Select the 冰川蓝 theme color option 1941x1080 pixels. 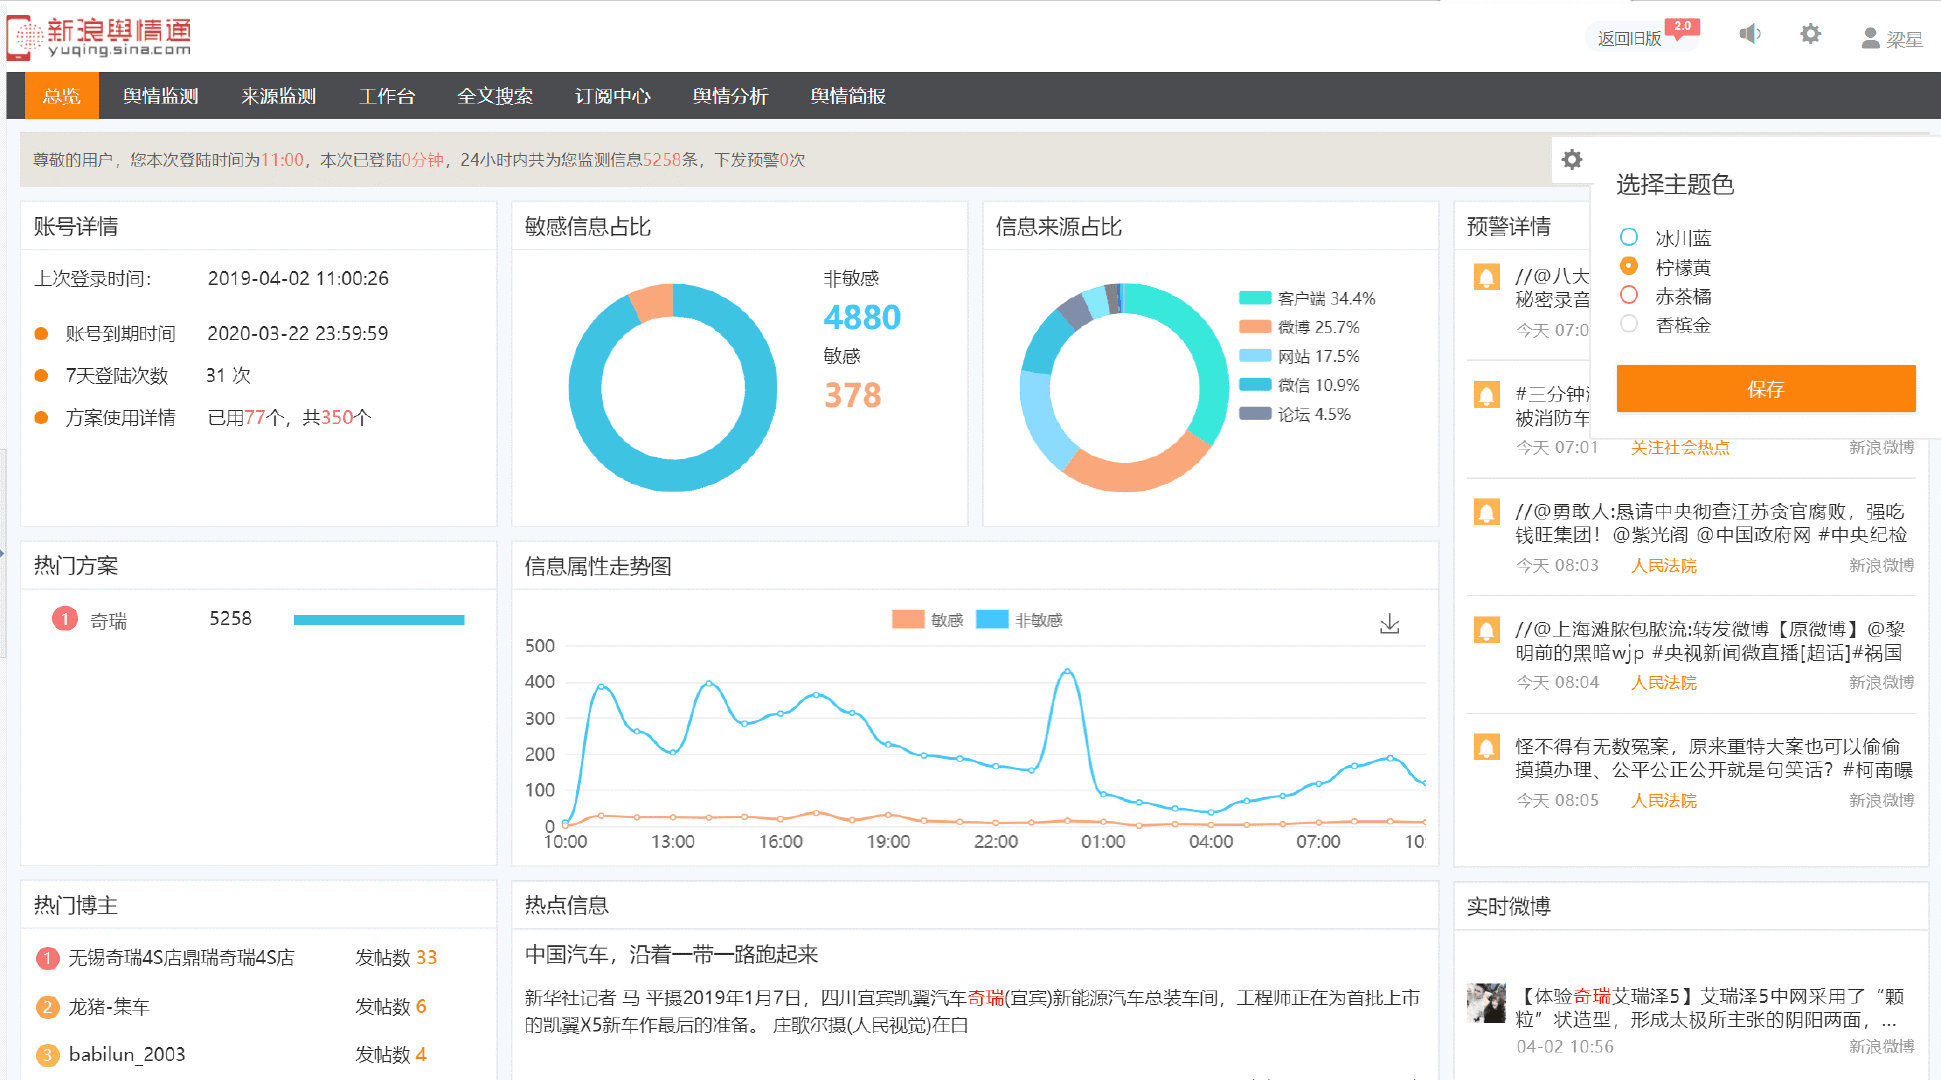point(1628,237)
